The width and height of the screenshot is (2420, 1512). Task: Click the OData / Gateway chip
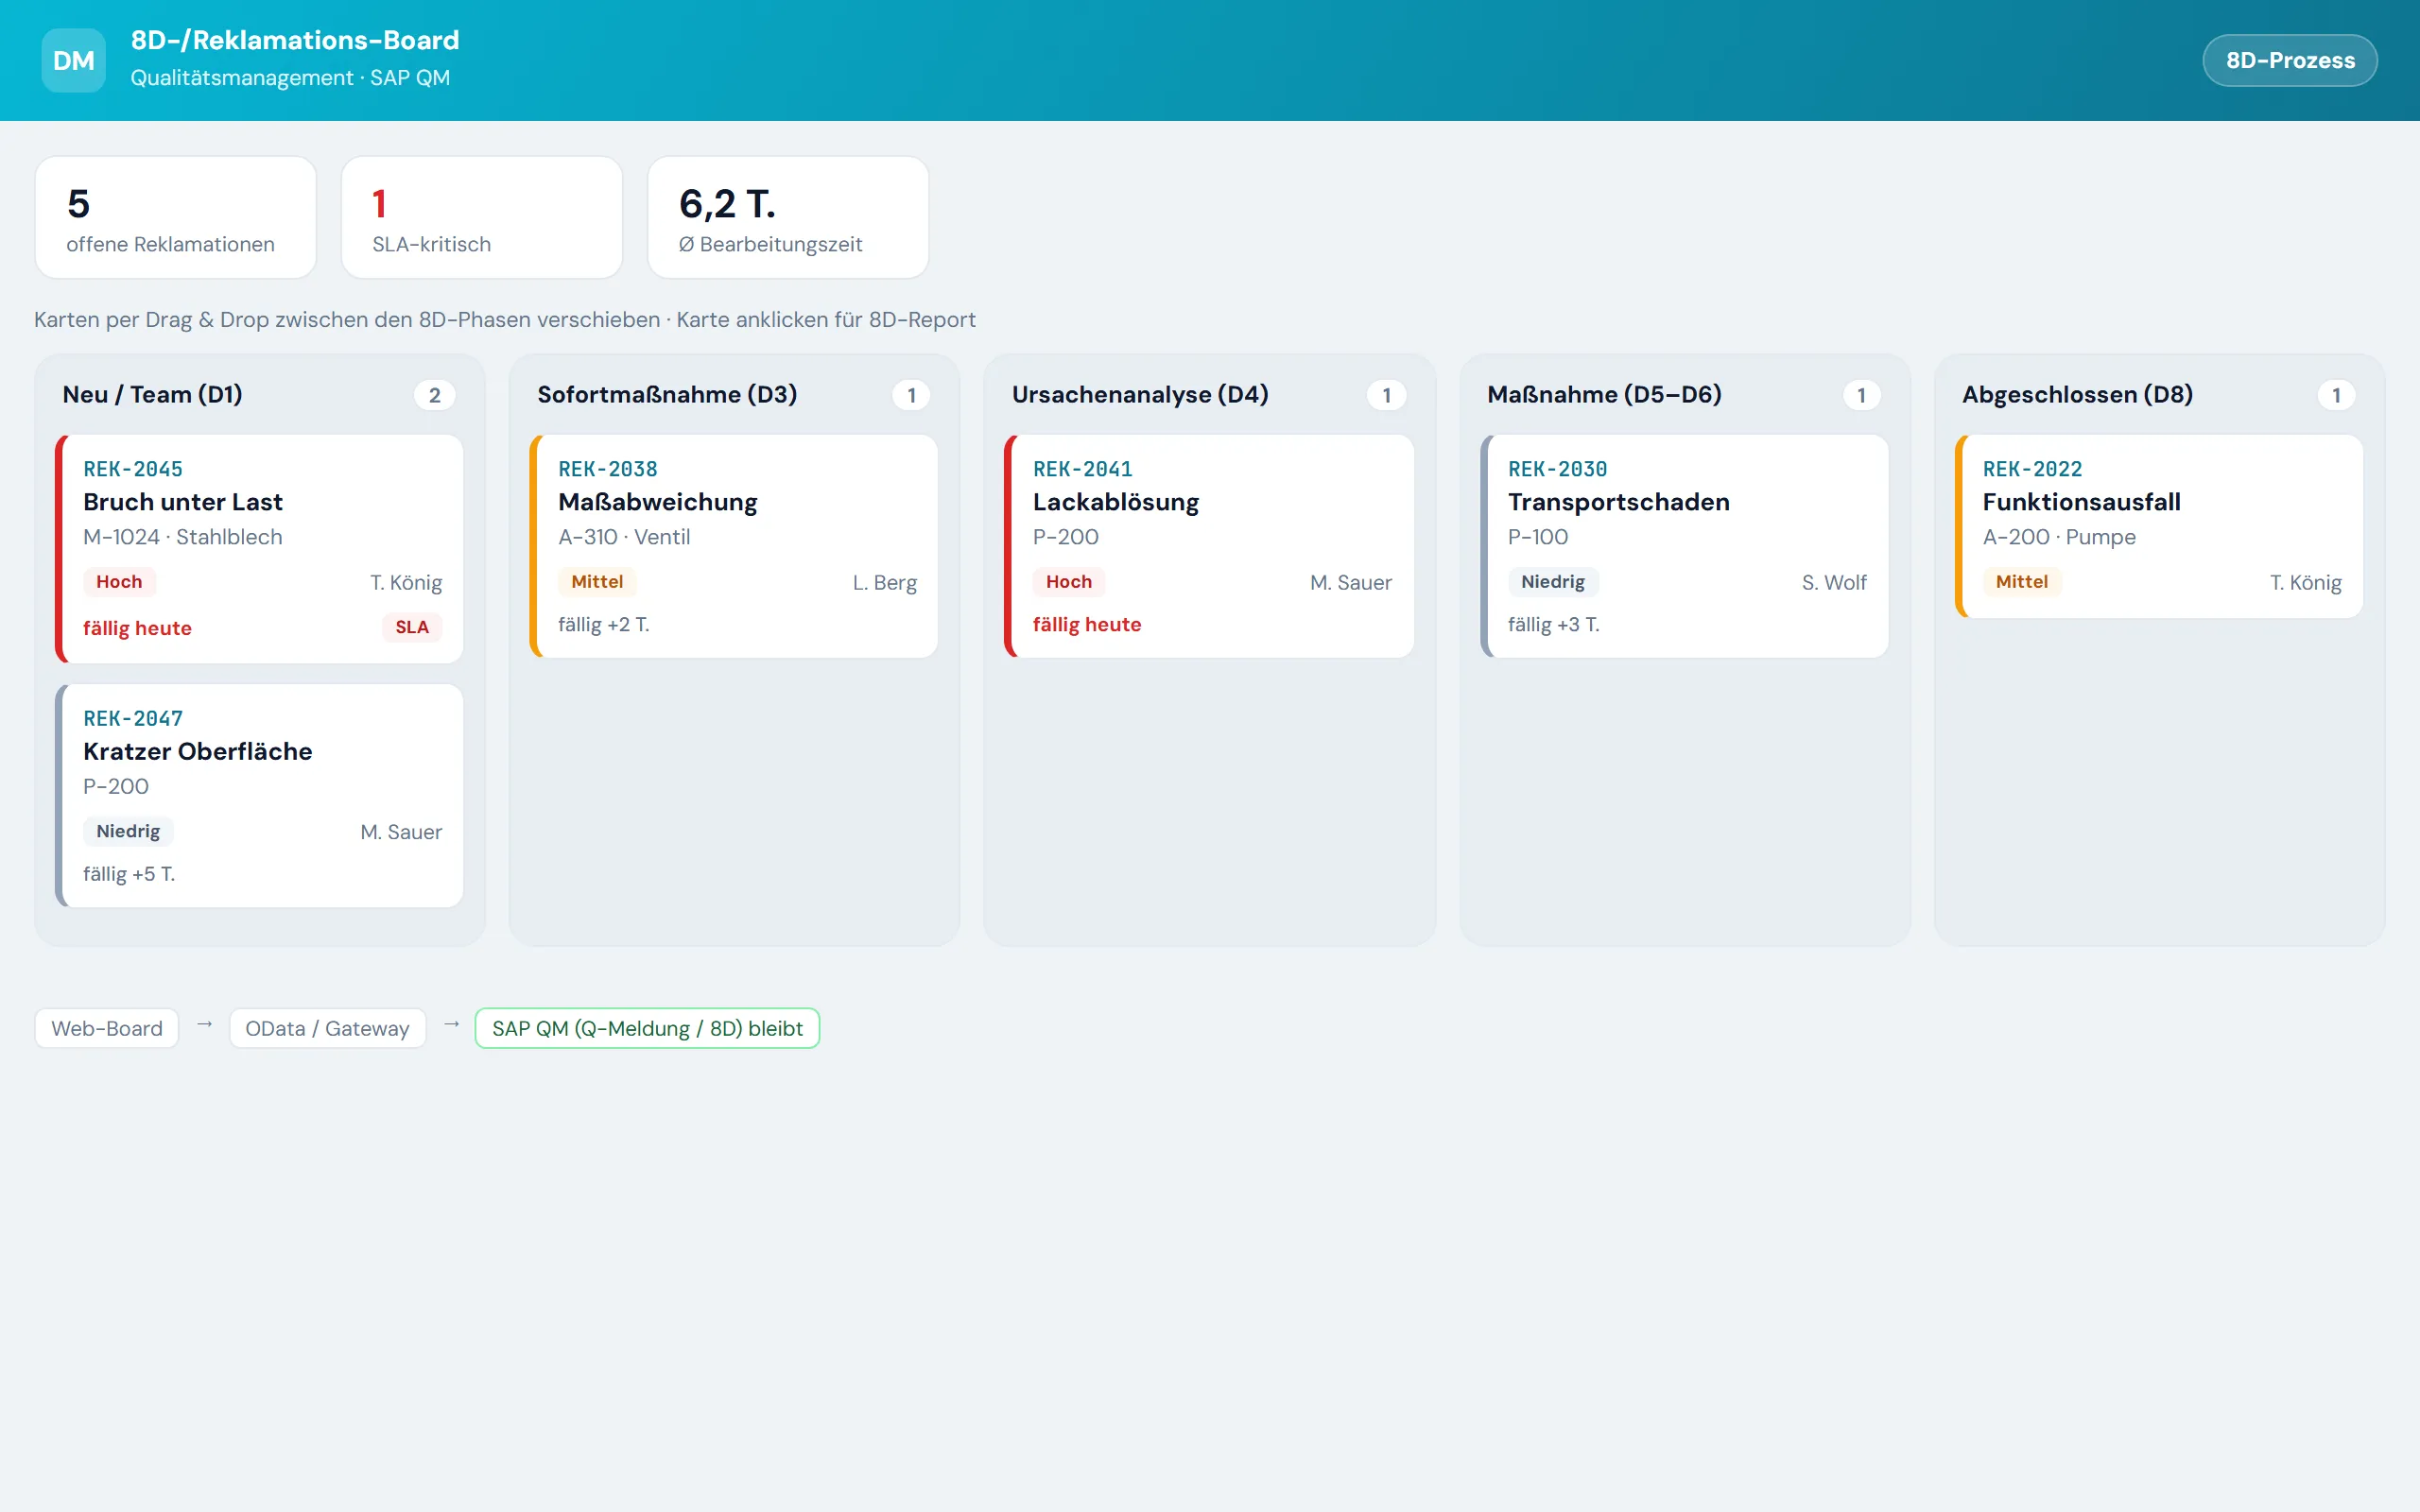pos(327,1028)
